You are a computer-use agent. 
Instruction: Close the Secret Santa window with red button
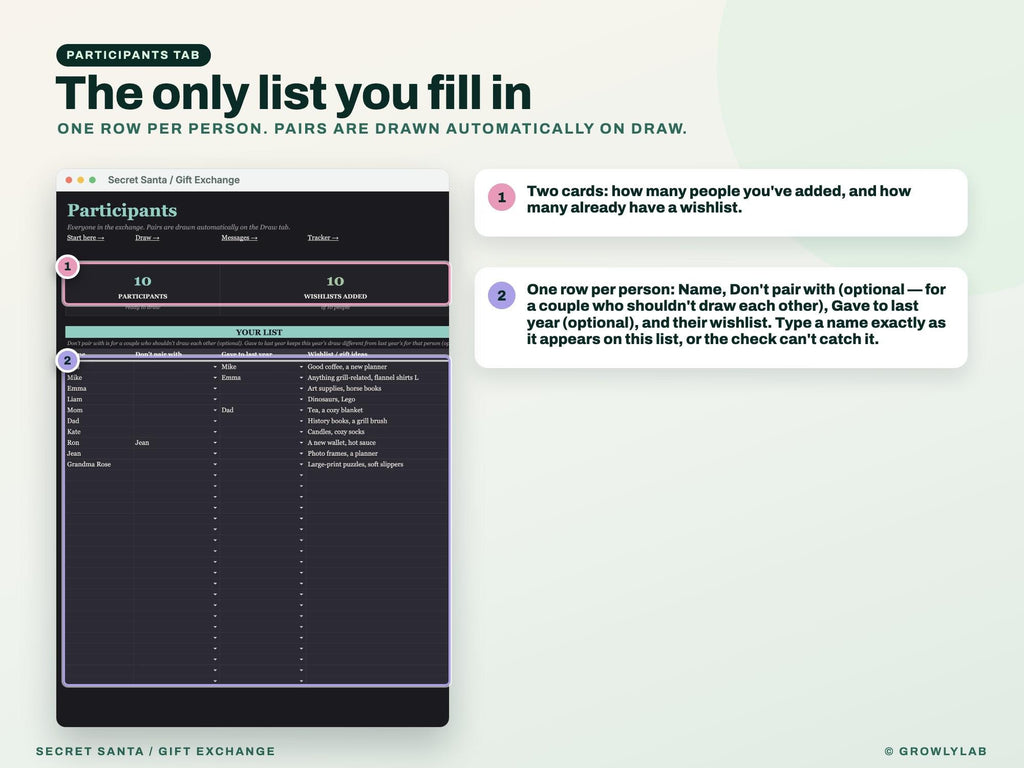[69, 180]
